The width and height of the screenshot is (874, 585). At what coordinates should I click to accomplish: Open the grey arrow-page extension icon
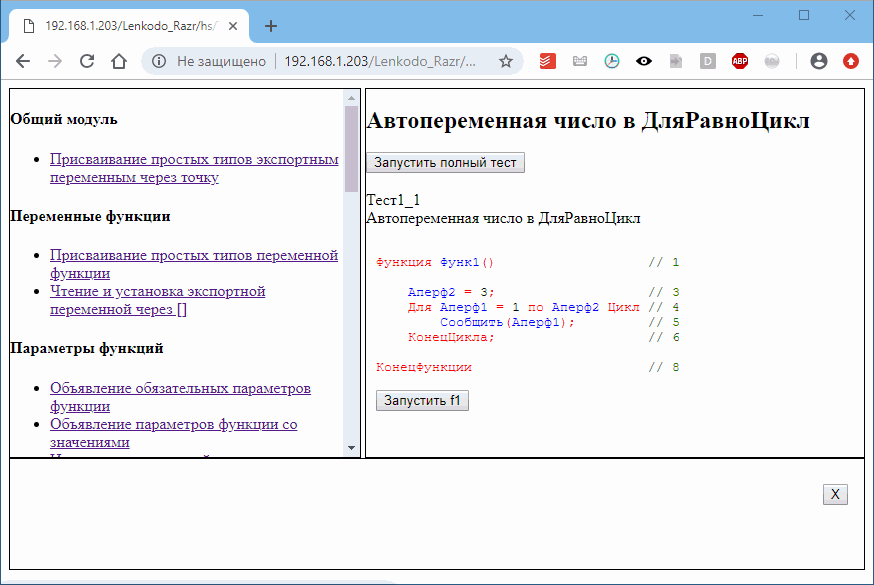click(x=676, y=61)
